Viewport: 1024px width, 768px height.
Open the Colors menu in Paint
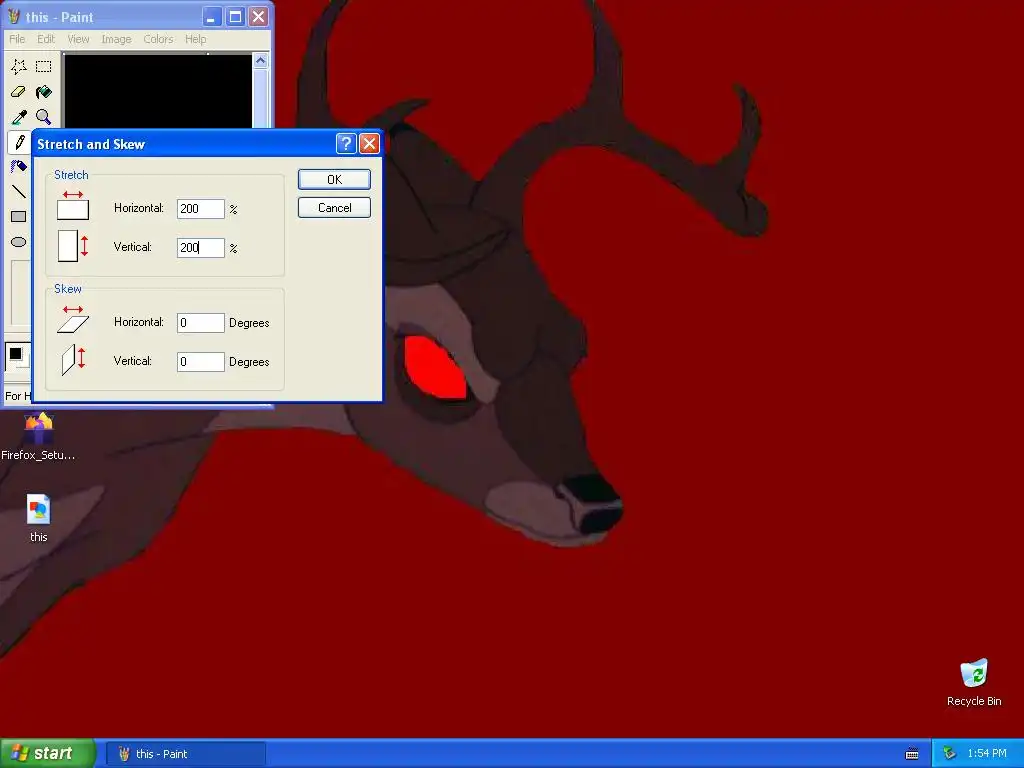point(158,39)
